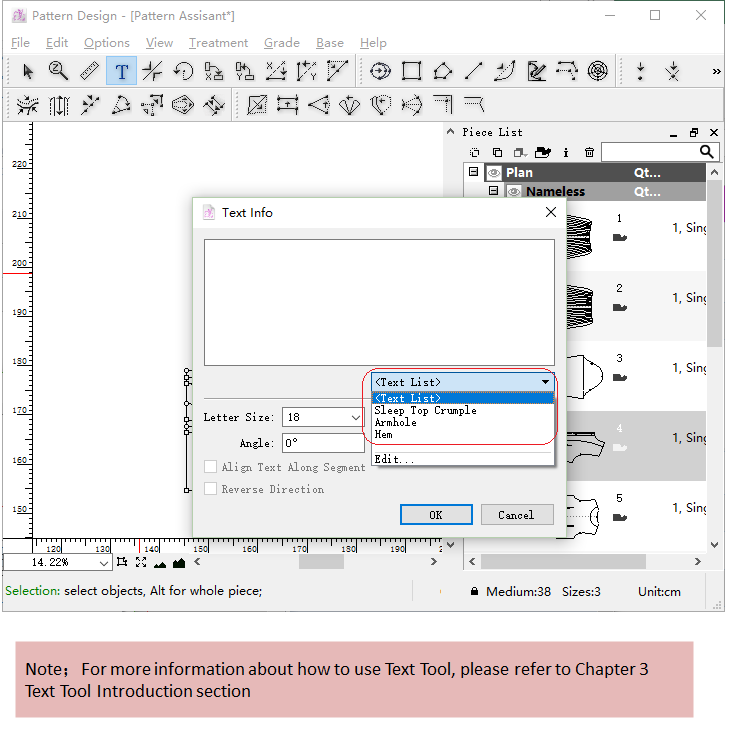This screenshot has height=750, width=735.
Task: Click the spiral target toolbar icon
Action: (x=597, y=71)
